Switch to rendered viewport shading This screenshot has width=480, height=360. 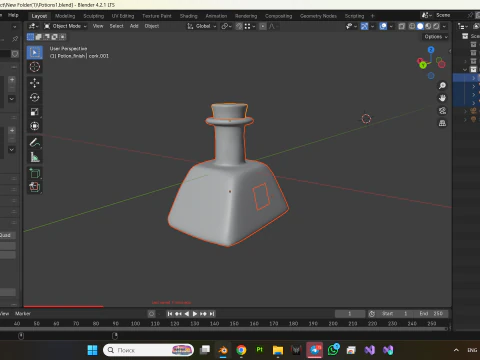pos(436,26)
